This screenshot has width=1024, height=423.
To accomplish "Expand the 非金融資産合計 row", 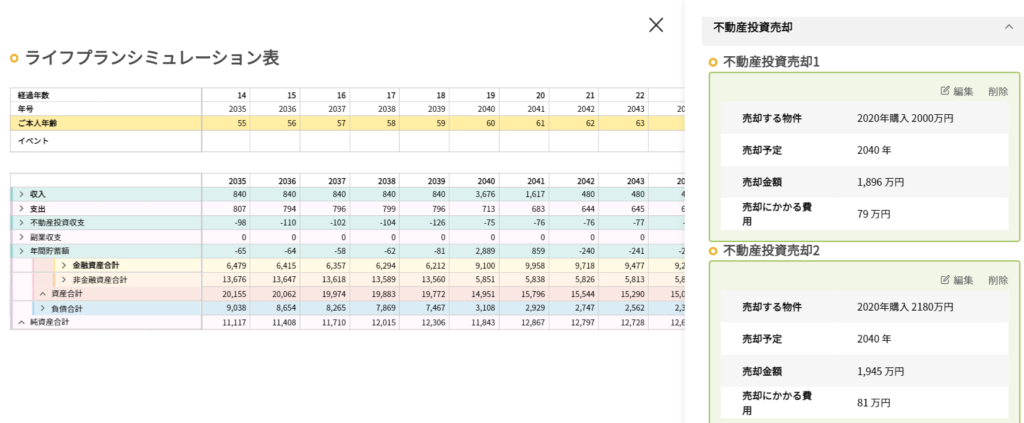I will [64, 280].
